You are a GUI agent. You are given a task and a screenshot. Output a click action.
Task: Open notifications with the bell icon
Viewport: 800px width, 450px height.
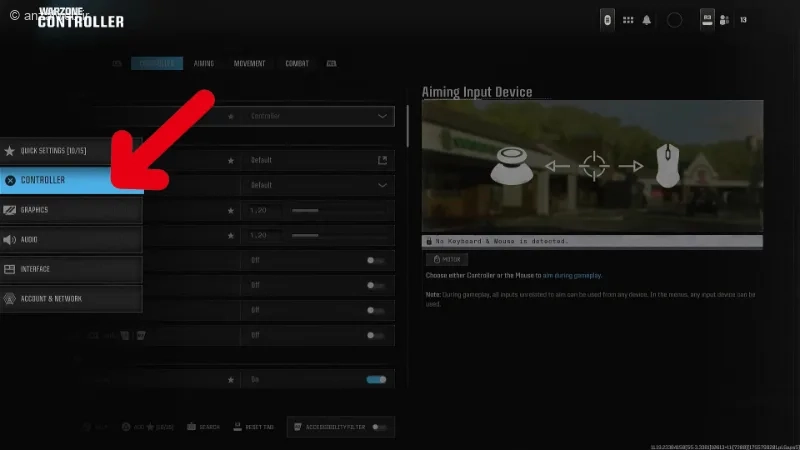coord(646,20)
